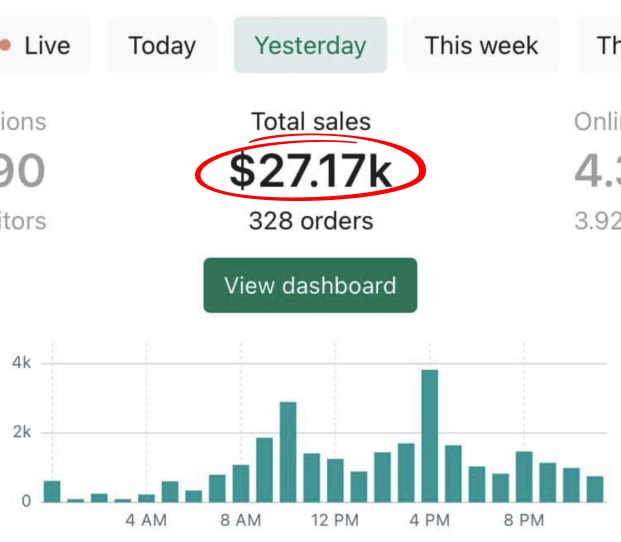The height and width of the screenshot is (542, 621).
Task: Click the Total sales heading
Action: 310,123
